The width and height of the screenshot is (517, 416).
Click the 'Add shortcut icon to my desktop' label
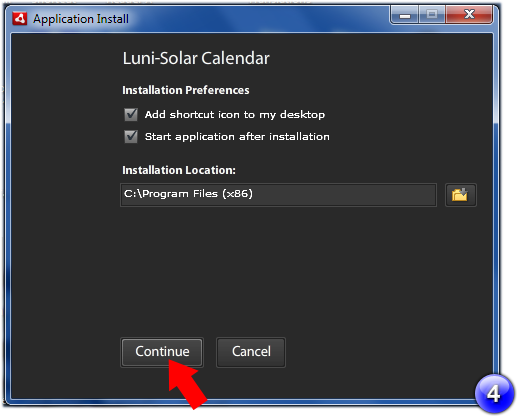pos(235,115)
